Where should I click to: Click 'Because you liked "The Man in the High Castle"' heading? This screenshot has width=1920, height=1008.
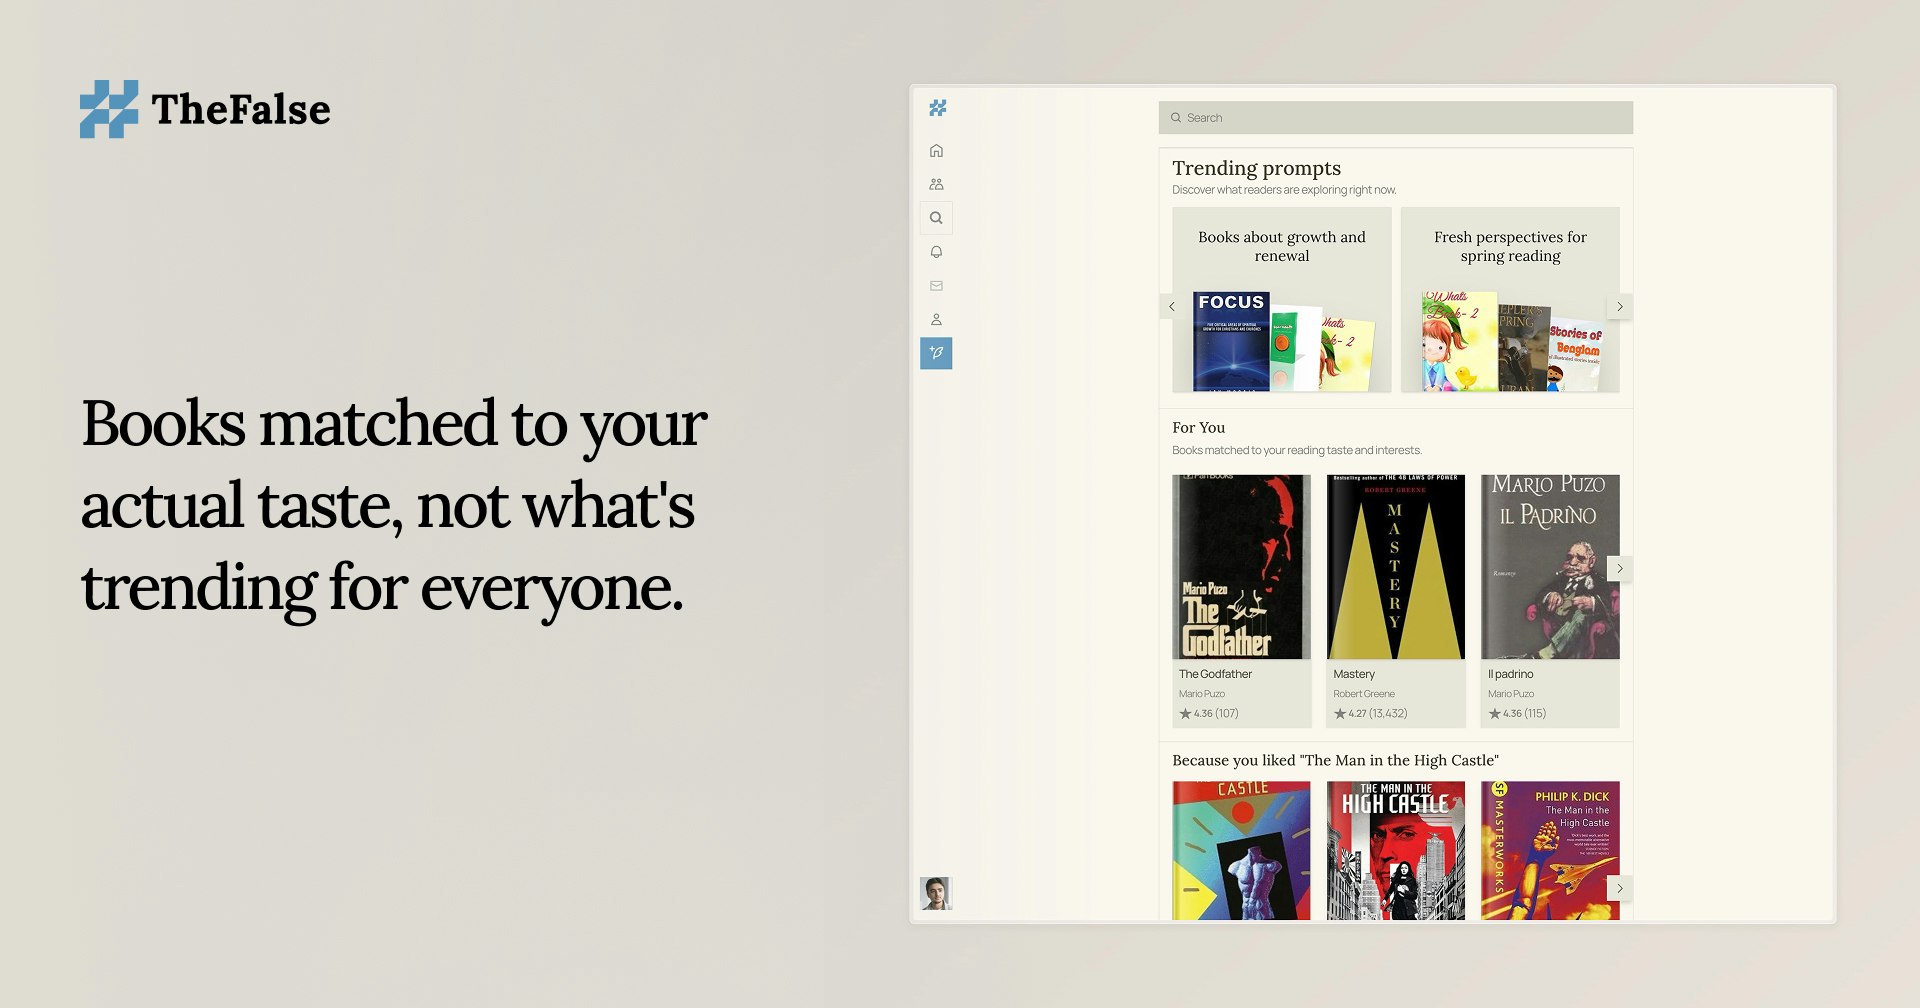click(x=1335, y=761)
